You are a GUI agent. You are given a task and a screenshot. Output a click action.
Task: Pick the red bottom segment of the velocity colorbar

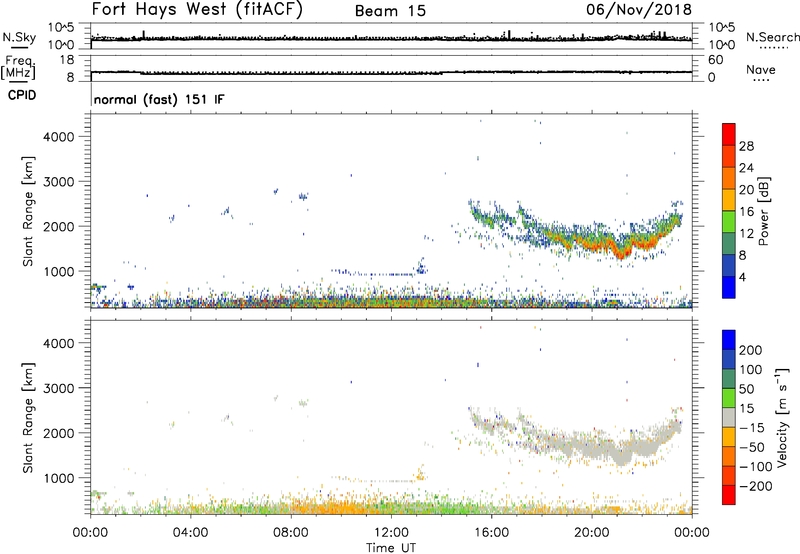click(x=729, y=495)
